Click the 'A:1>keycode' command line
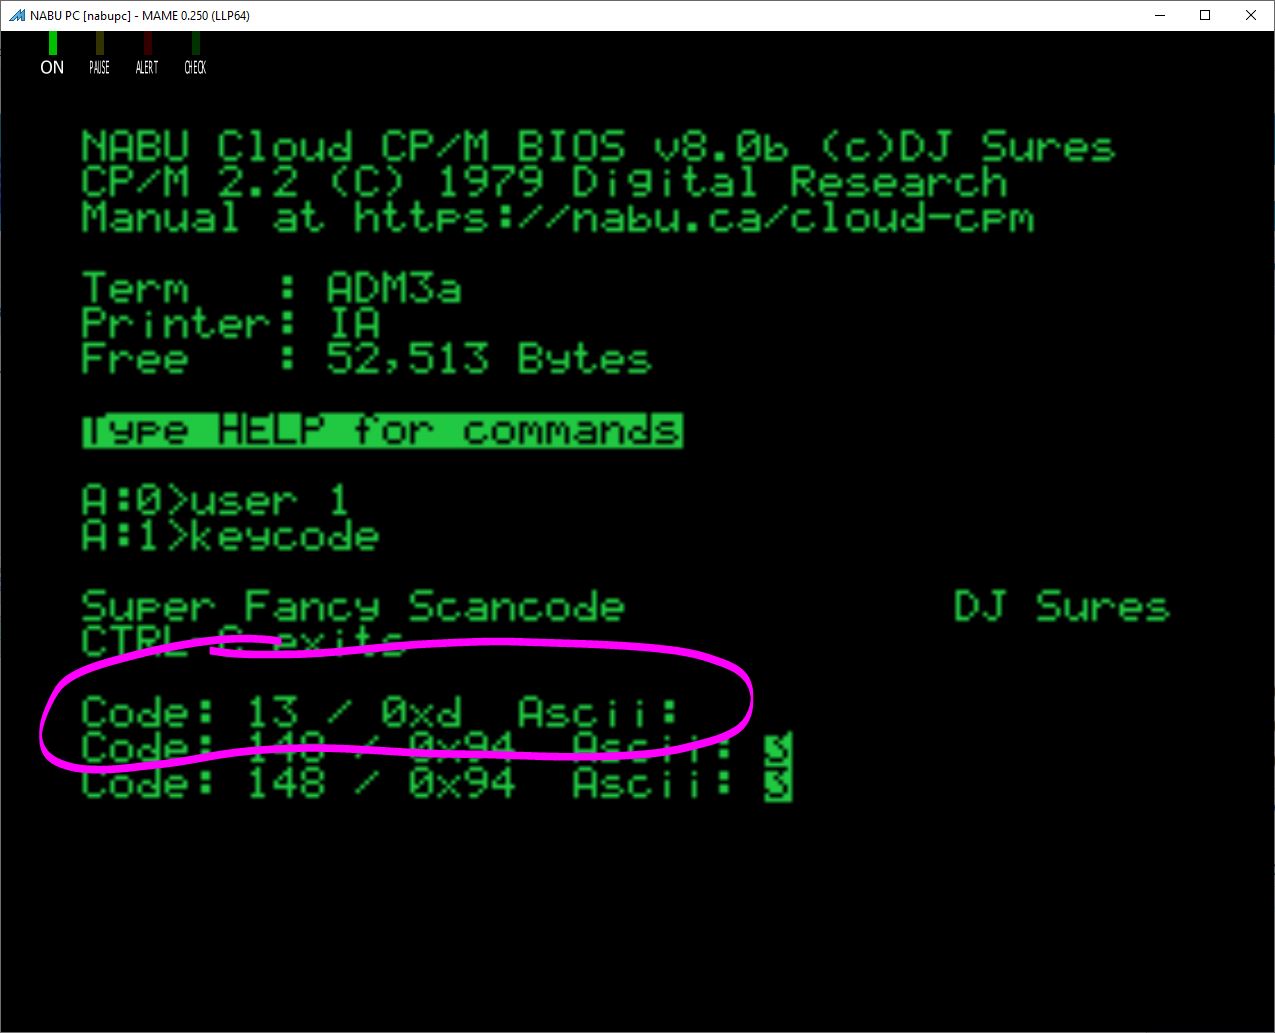Viewport: 1275px width, 1033px height. pyautogui.click(x=231, y=536)
